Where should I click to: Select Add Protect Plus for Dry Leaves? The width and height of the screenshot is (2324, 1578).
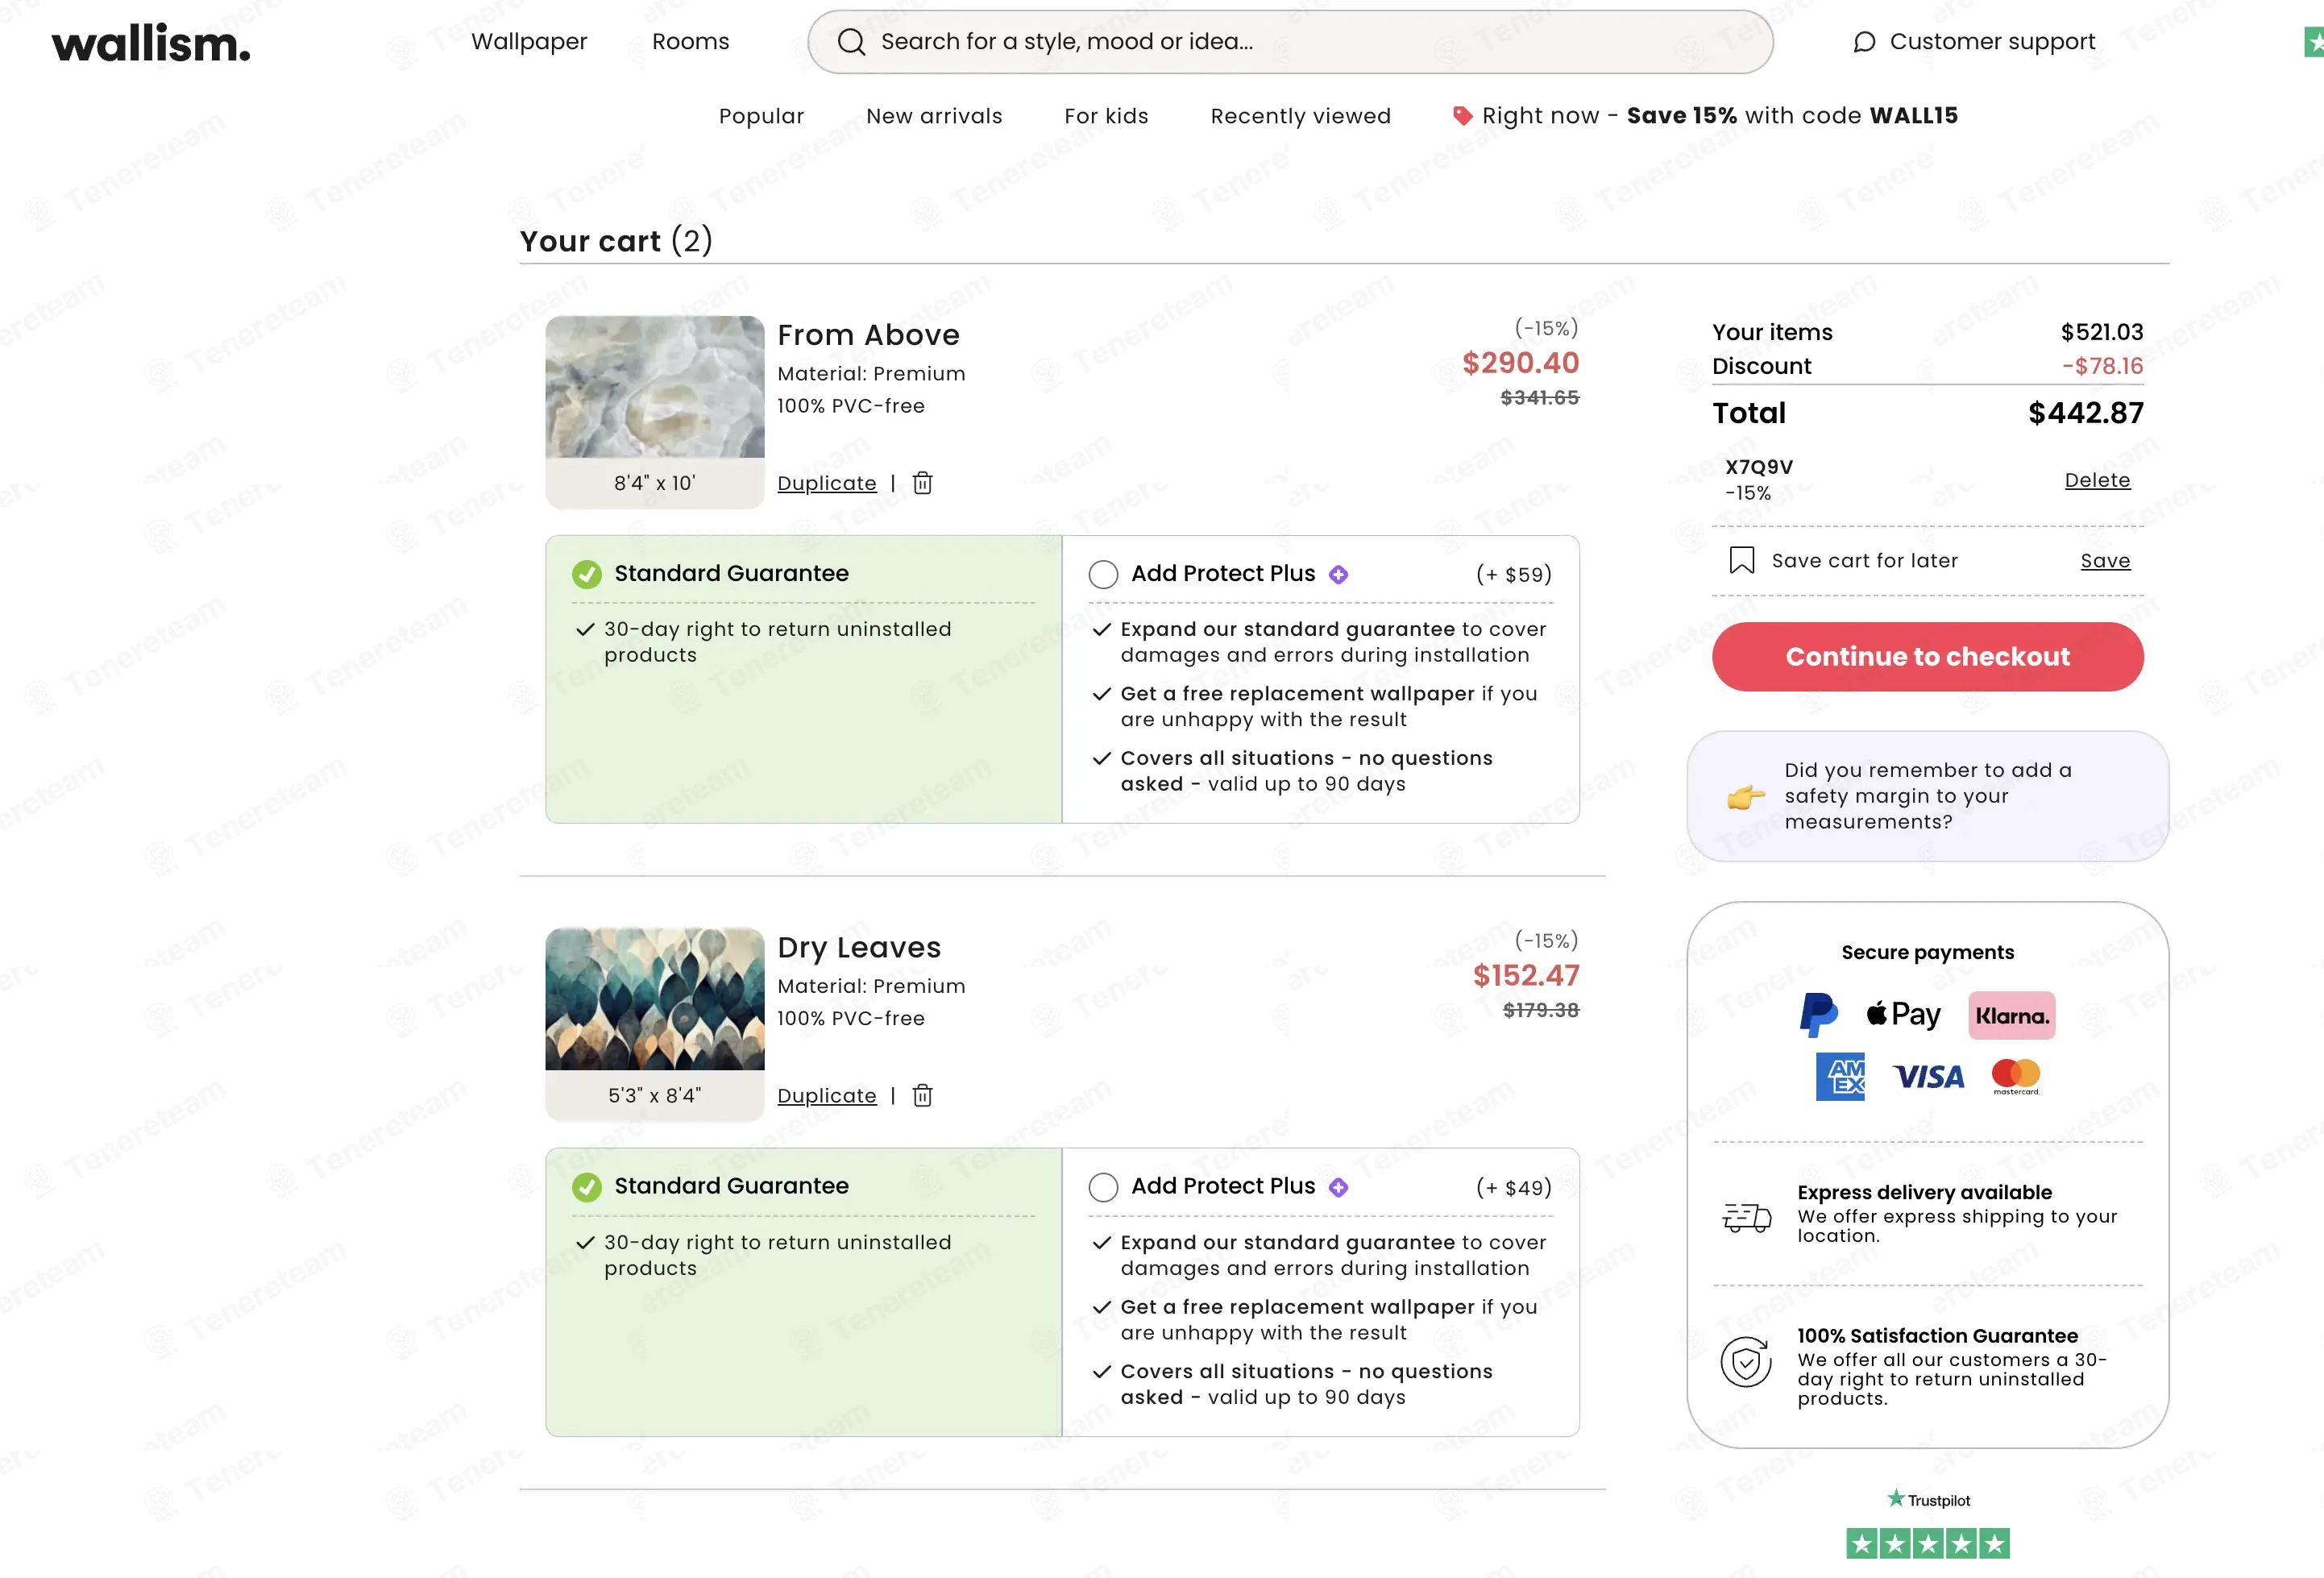tap(1103, 1187)
